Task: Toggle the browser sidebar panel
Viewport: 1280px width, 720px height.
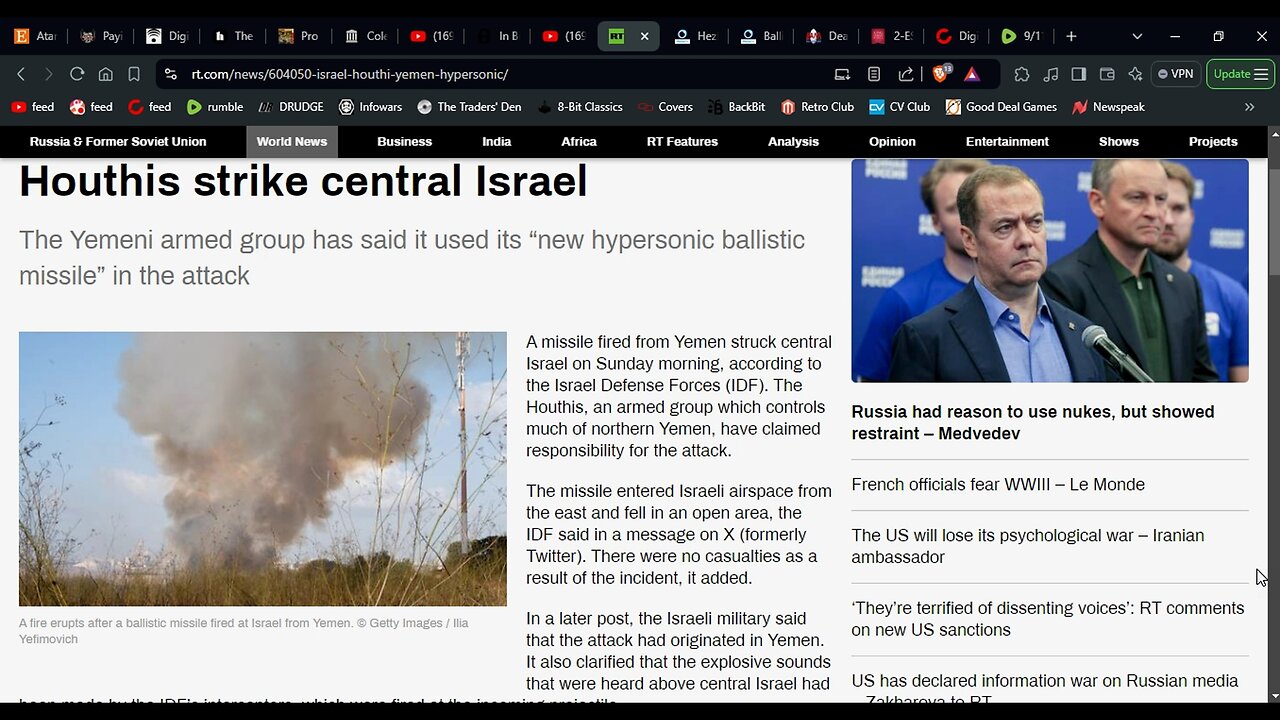Action: [x=1078, y=74]
